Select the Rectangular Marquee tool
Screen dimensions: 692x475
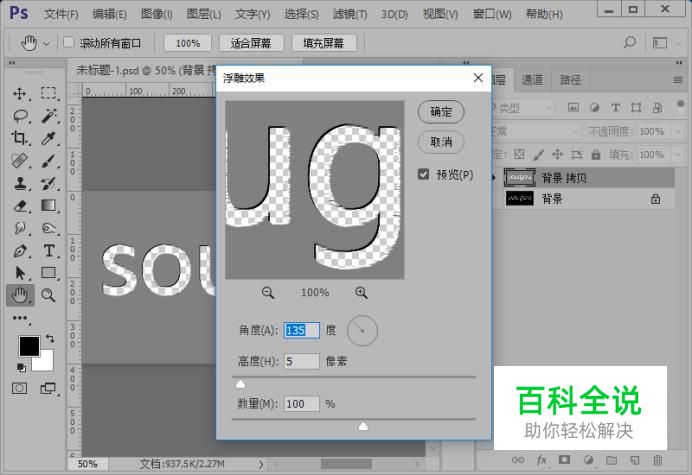[48, 93]
